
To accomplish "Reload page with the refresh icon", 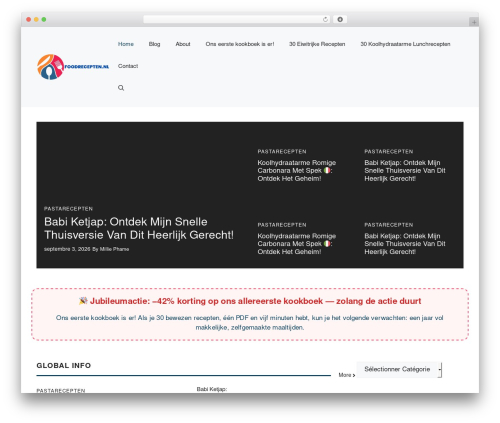I will [325, 19].
